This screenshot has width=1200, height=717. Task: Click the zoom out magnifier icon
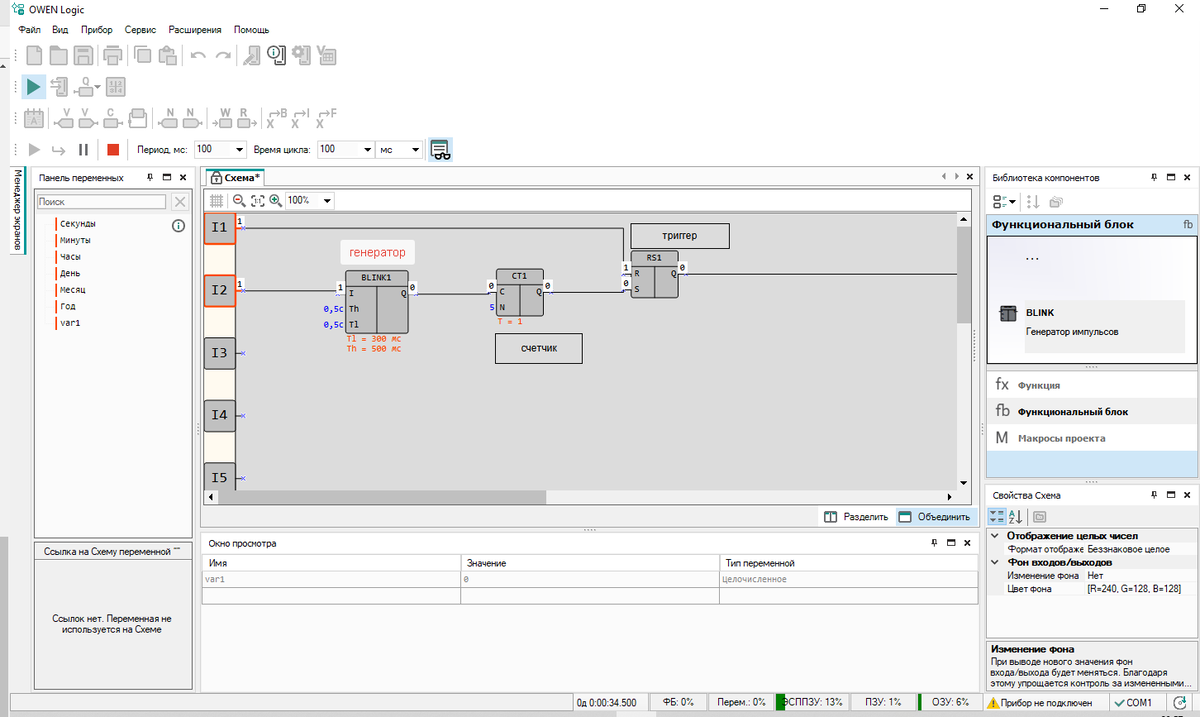(x=239, y=200)
